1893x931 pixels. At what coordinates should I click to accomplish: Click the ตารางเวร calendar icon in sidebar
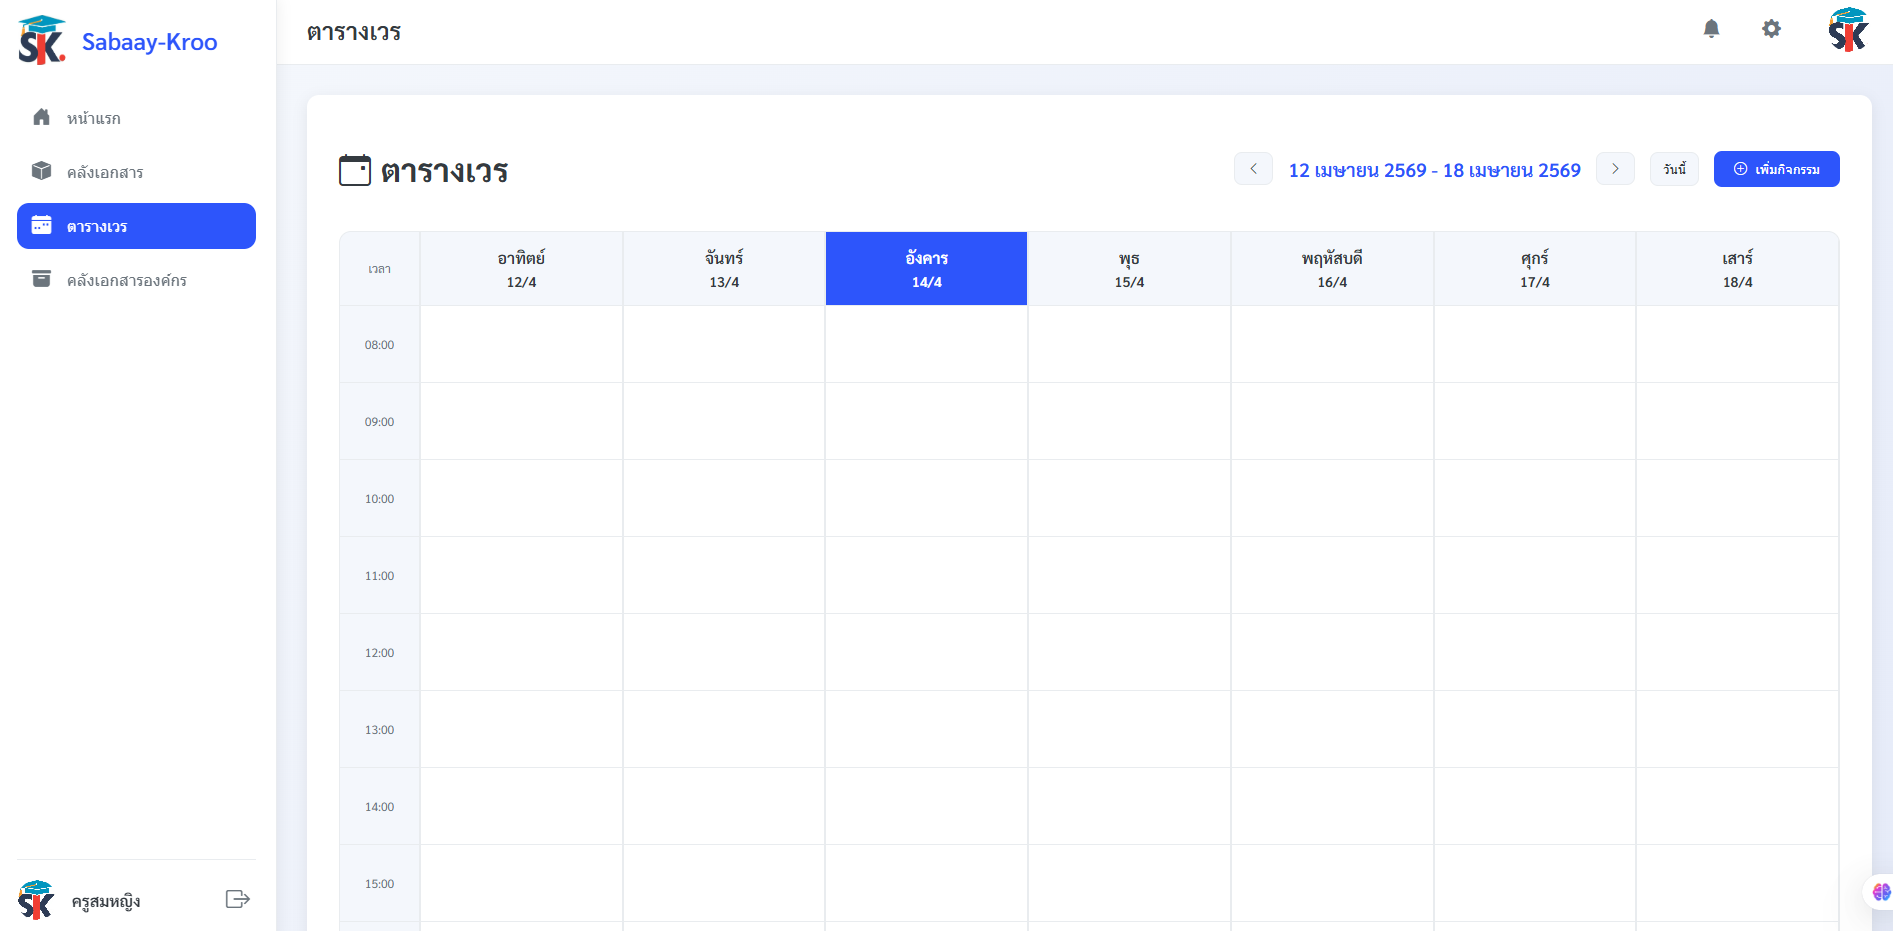click(41, 226)
